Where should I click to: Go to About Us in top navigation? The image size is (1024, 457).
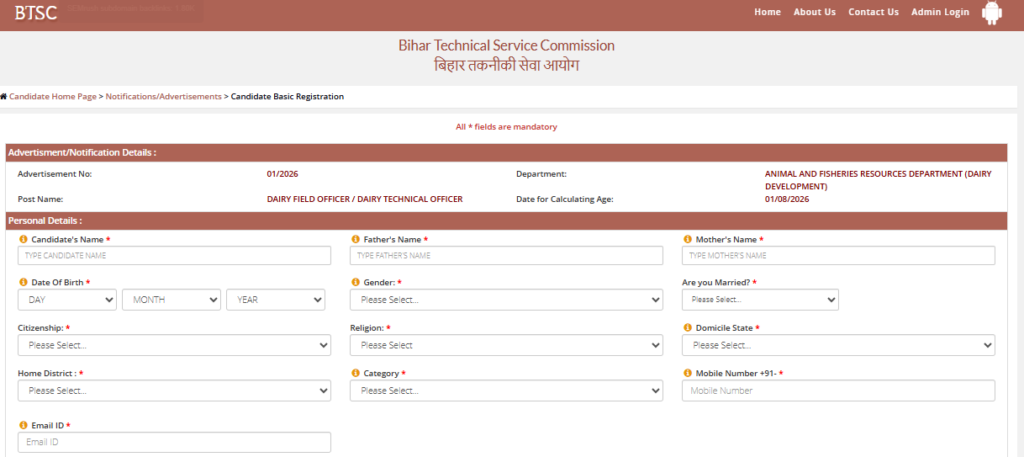coord(814,12)
